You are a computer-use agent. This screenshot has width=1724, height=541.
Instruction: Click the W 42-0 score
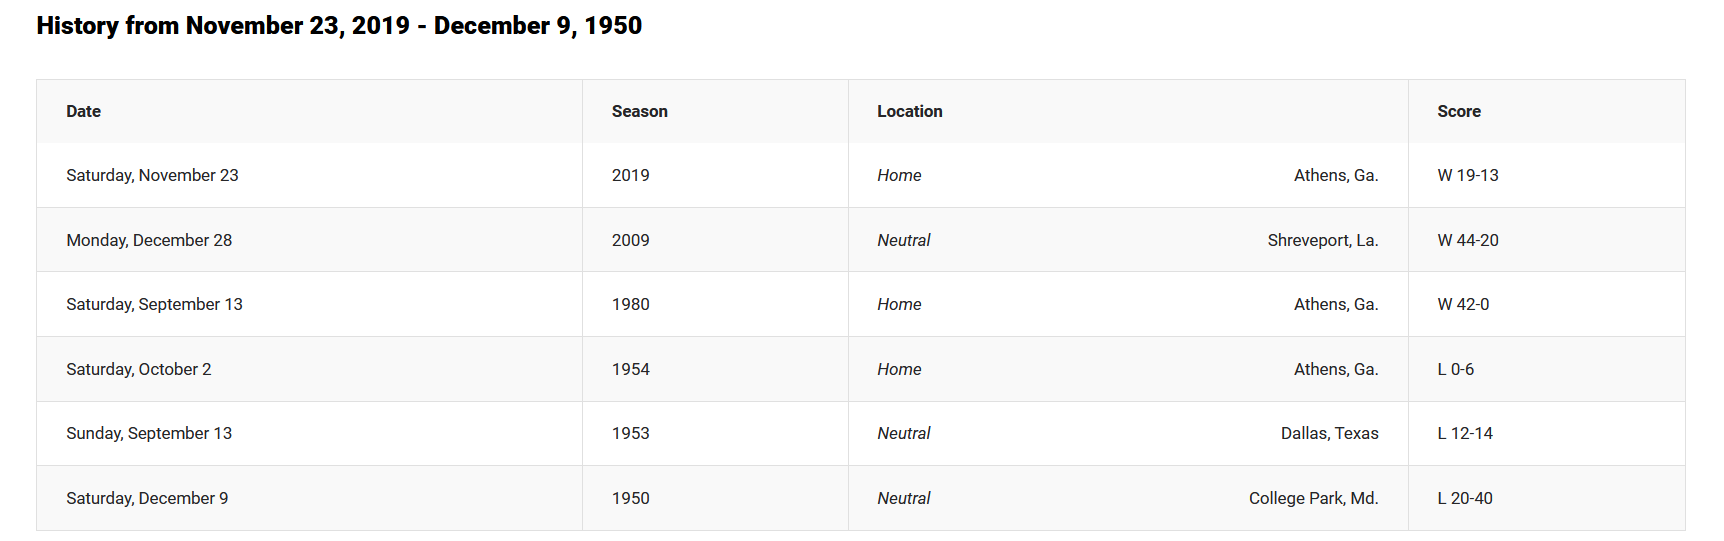pyautogui.click(x=1463, y=304)
